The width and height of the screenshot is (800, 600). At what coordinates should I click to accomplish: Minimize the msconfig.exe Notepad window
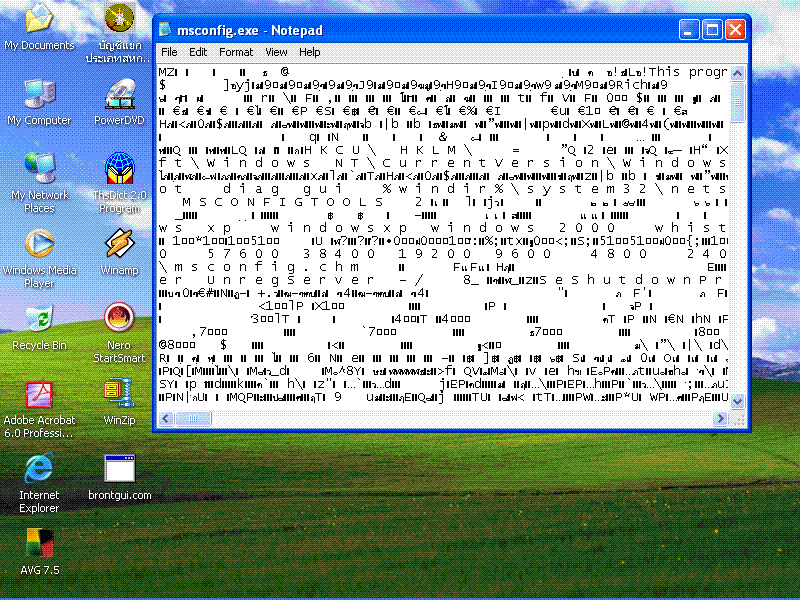pos(689,30)
